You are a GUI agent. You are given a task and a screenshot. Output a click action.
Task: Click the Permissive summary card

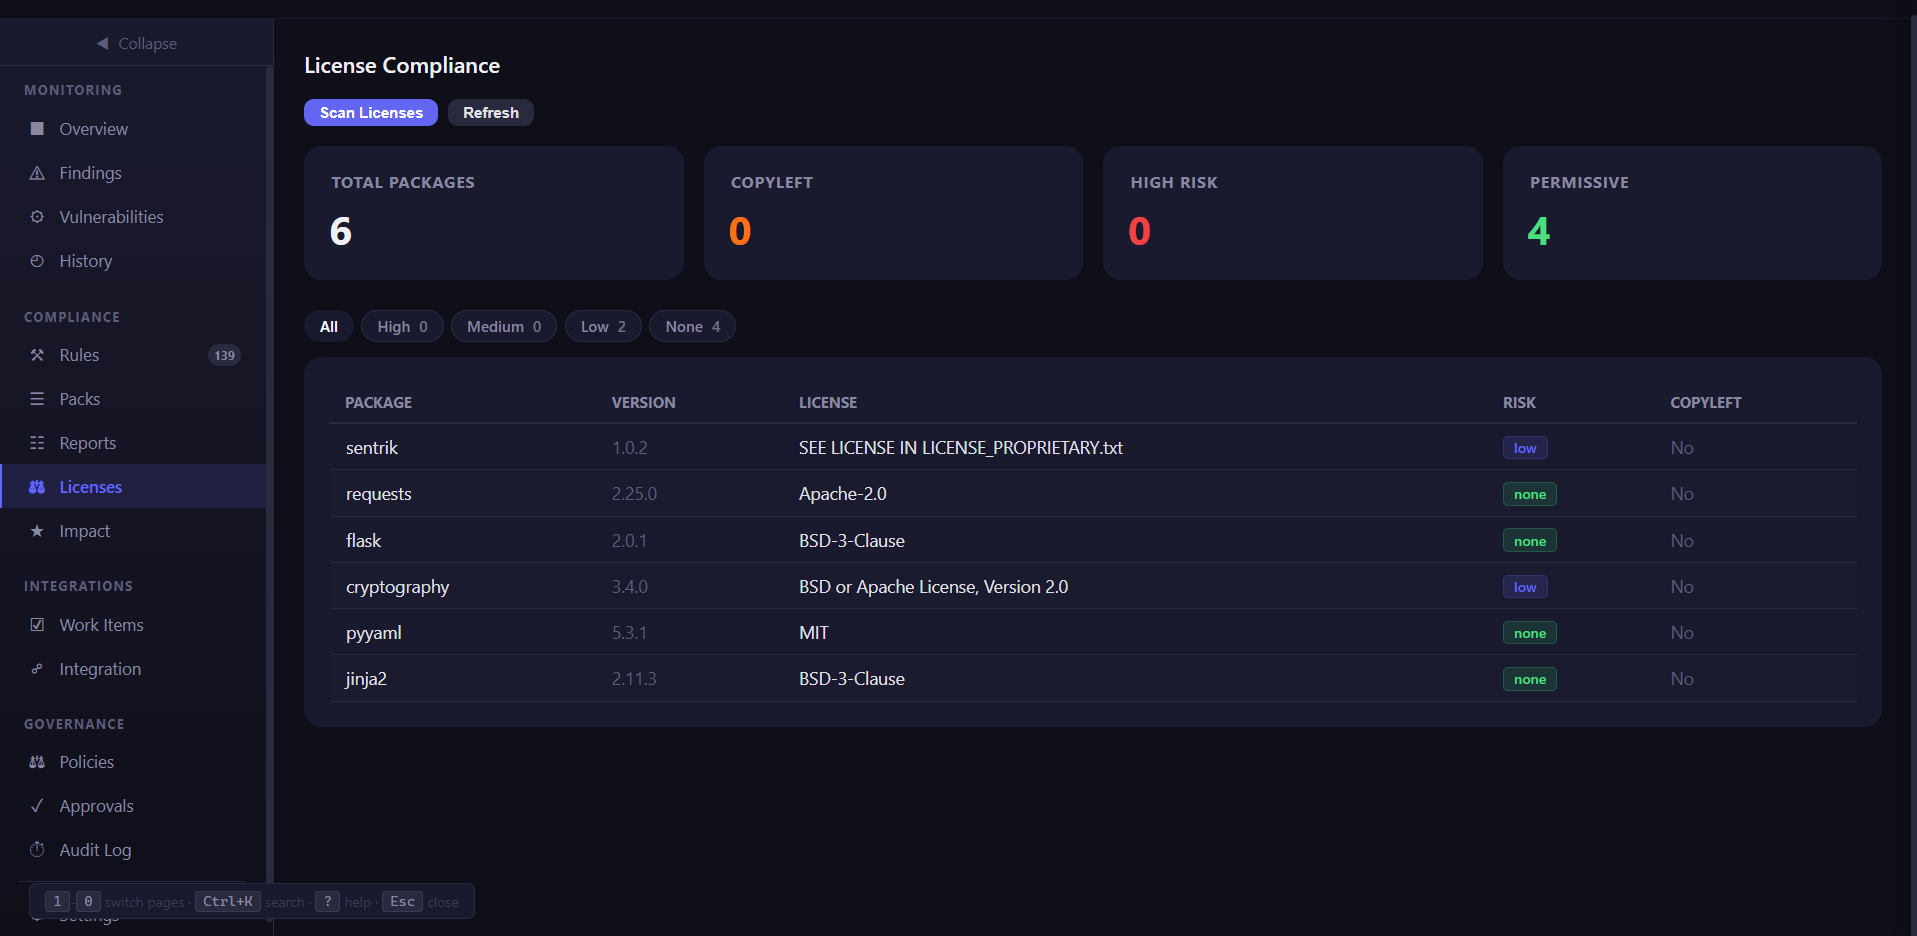pyautogui.click(x=1692, y=213)
